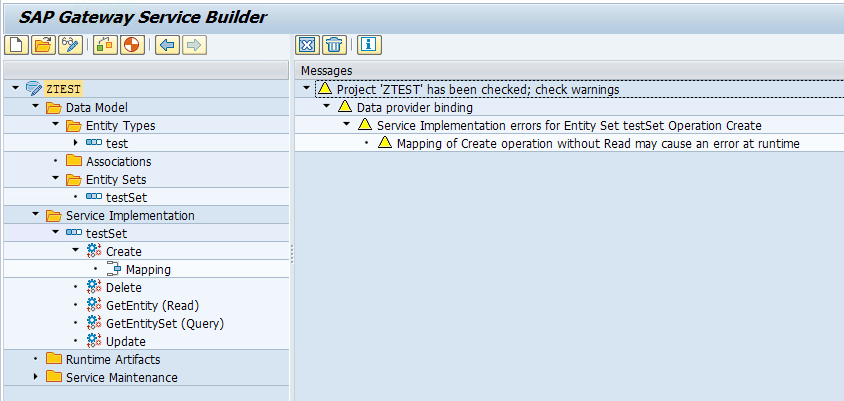Click the Service Implementation folder icon
Screen dimensions: 844x401
coord(54,215)
